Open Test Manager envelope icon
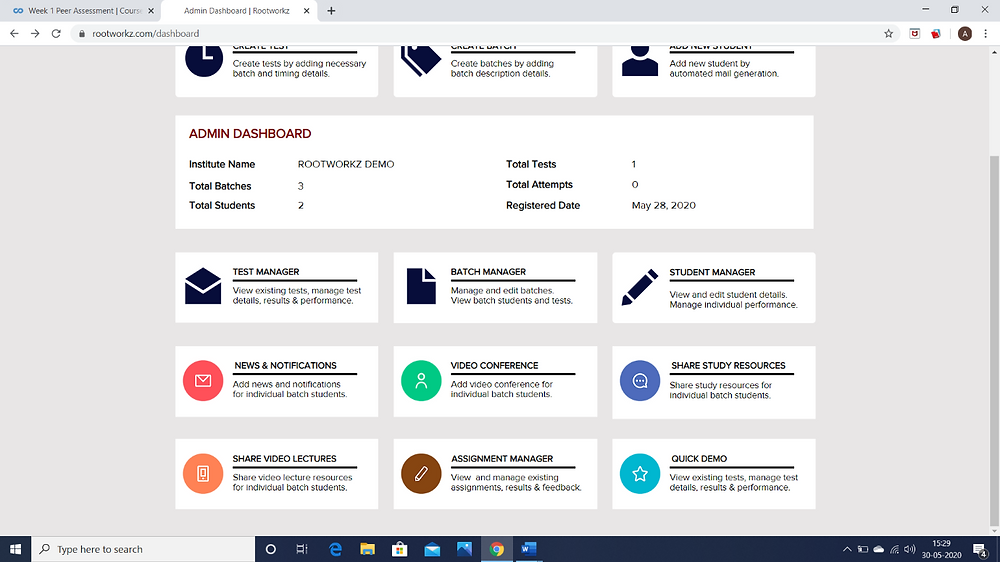1000x562 pixels. point(203,286)
